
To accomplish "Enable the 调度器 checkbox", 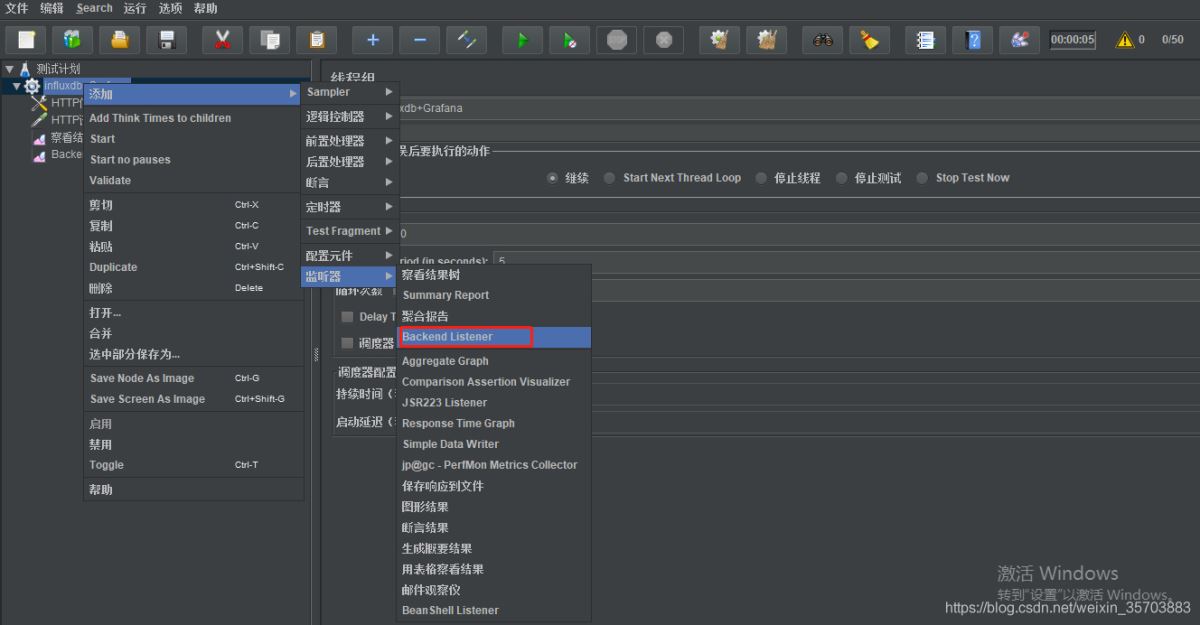I will click(x=347, y=343).
